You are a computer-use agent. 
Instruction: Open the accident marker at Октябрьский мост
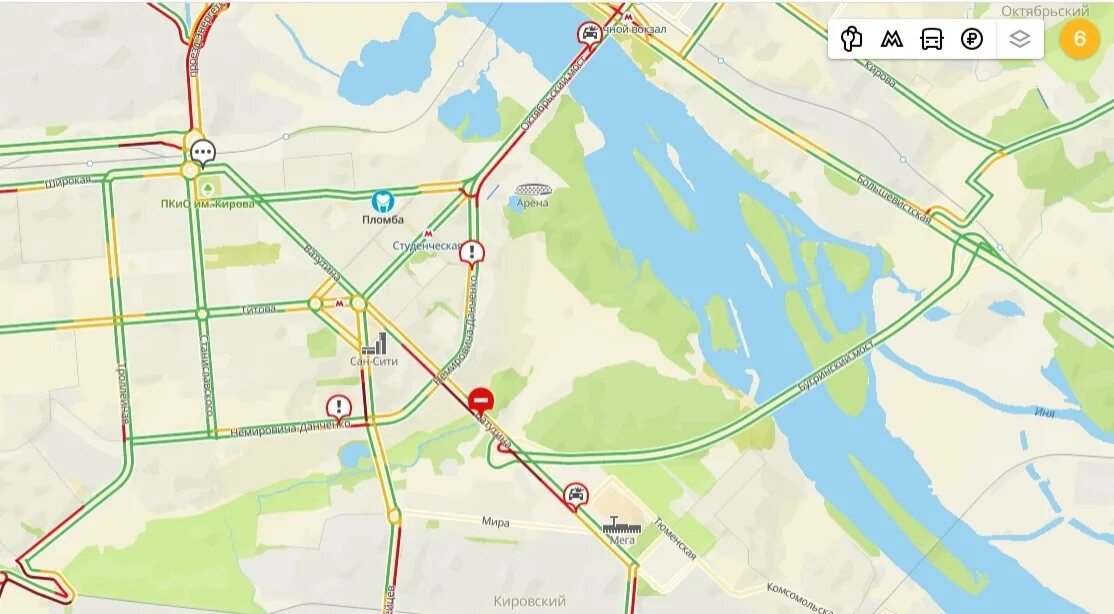pyautogui.click(x=588, y=33)
